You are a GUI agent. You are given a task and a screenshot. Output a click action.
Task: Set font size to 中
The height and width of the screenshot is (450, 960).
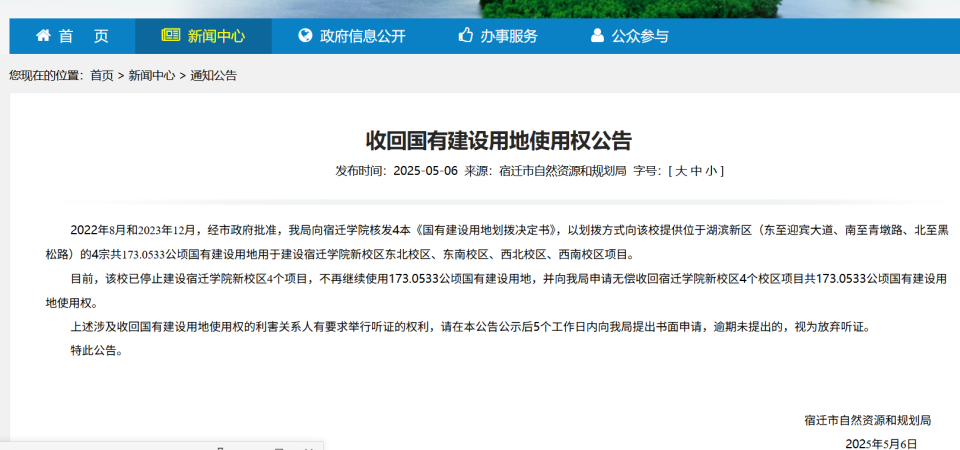(x=696, y=171)
